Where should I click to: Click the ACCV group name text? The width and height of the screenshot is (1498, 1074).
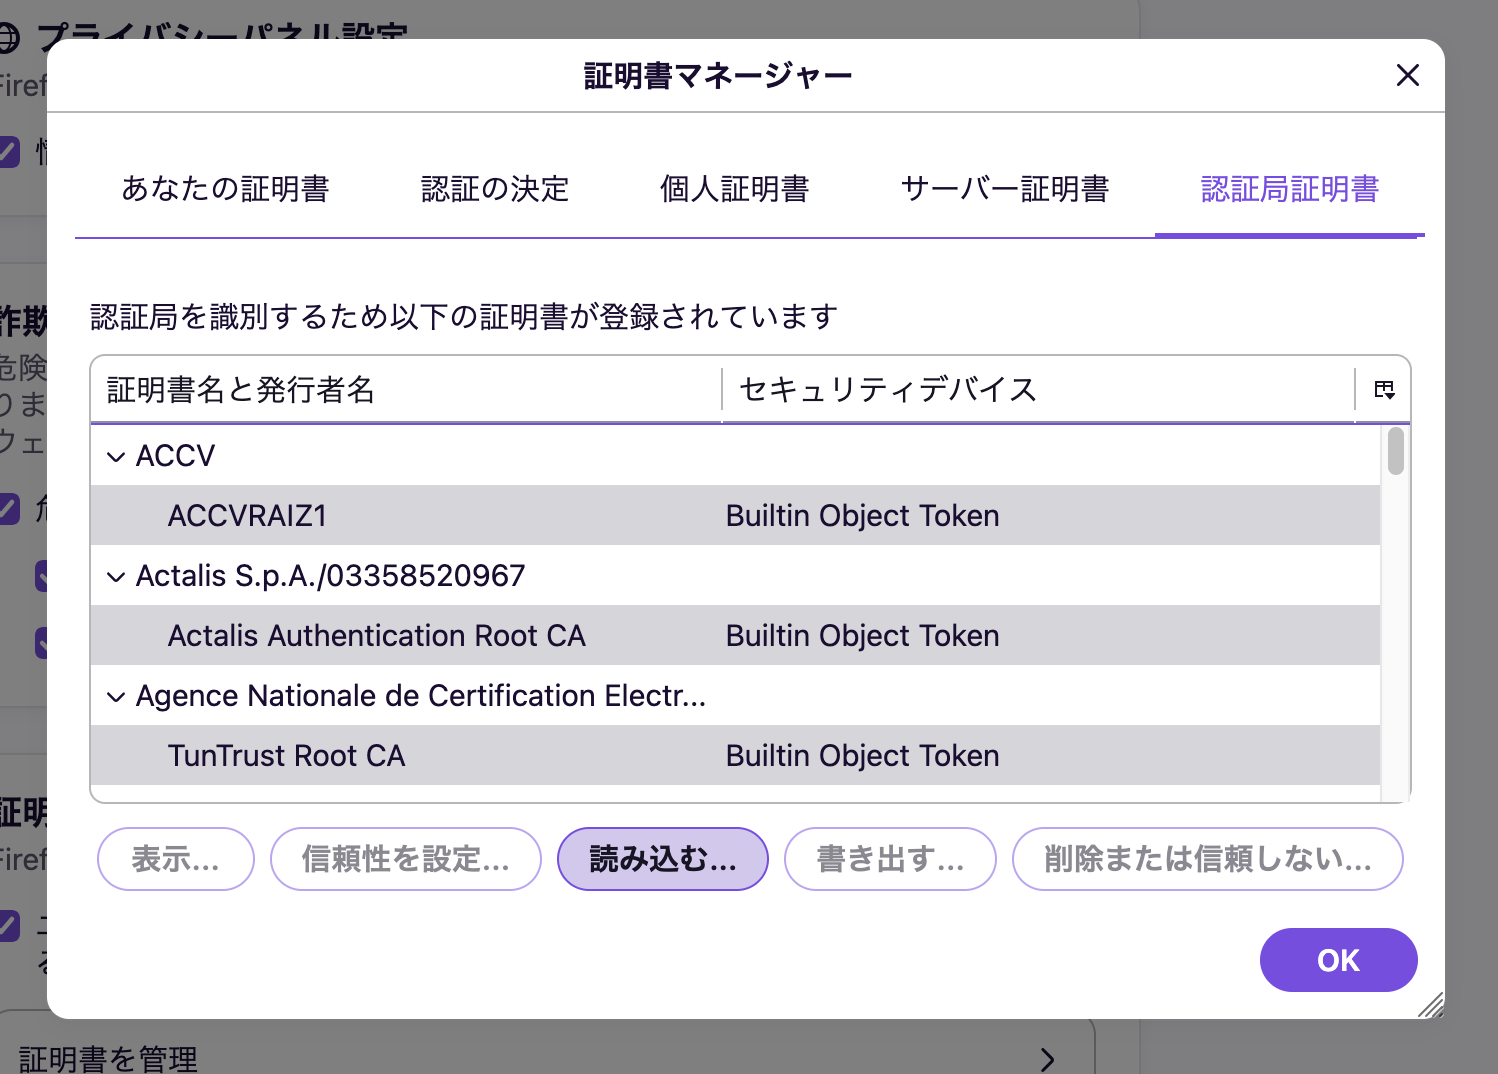click(175, 456)
